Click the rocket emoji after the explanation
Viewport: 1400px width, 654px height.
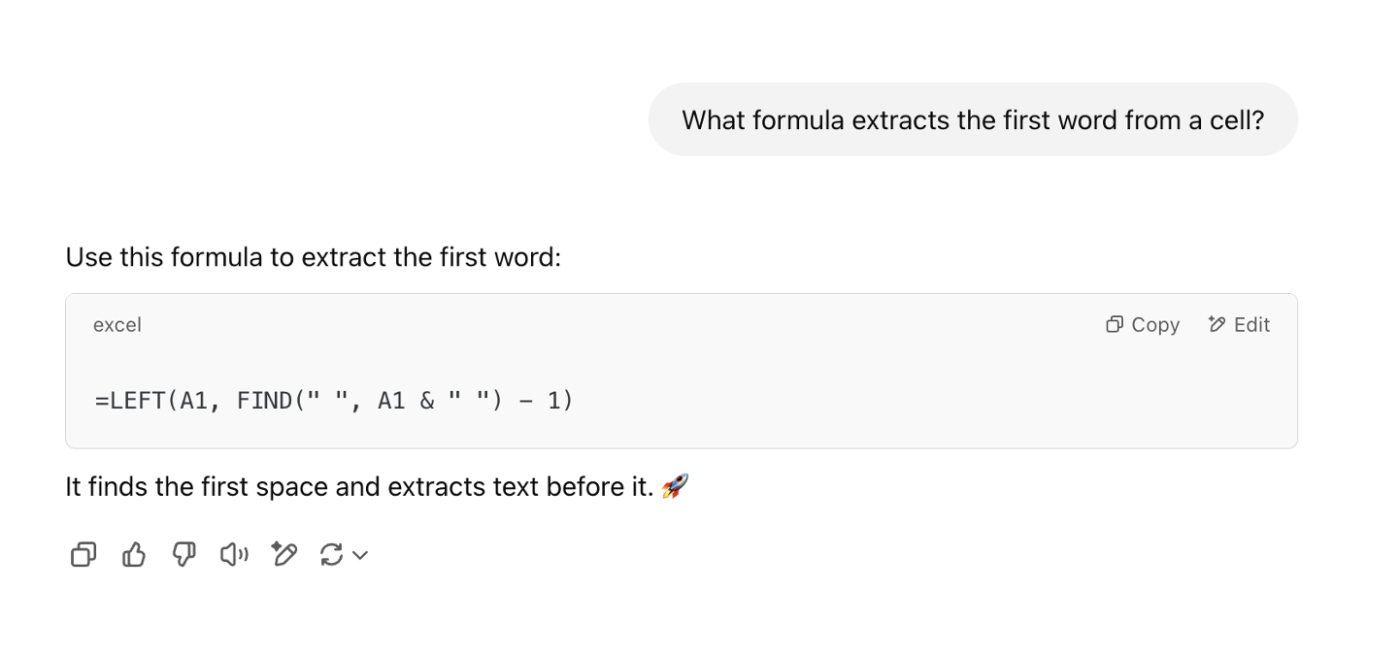pyautogui.click(x=676, y=488)
